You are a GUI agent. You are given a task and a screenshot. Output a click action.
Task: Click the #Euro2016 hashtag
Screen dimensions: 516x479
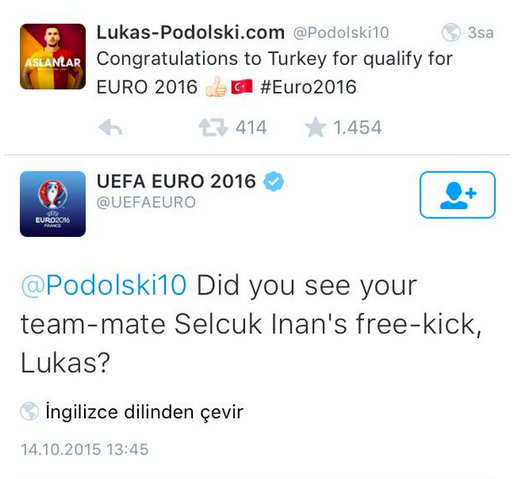coord(308,87)
